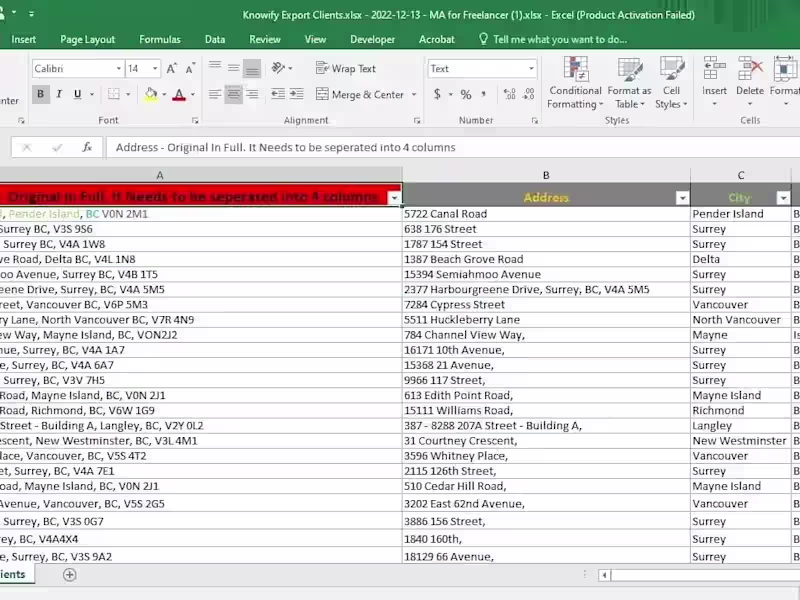Click the Increase Font Size icon
The height and width of the screenshot is (600, 800).
[x=172, y=68]
